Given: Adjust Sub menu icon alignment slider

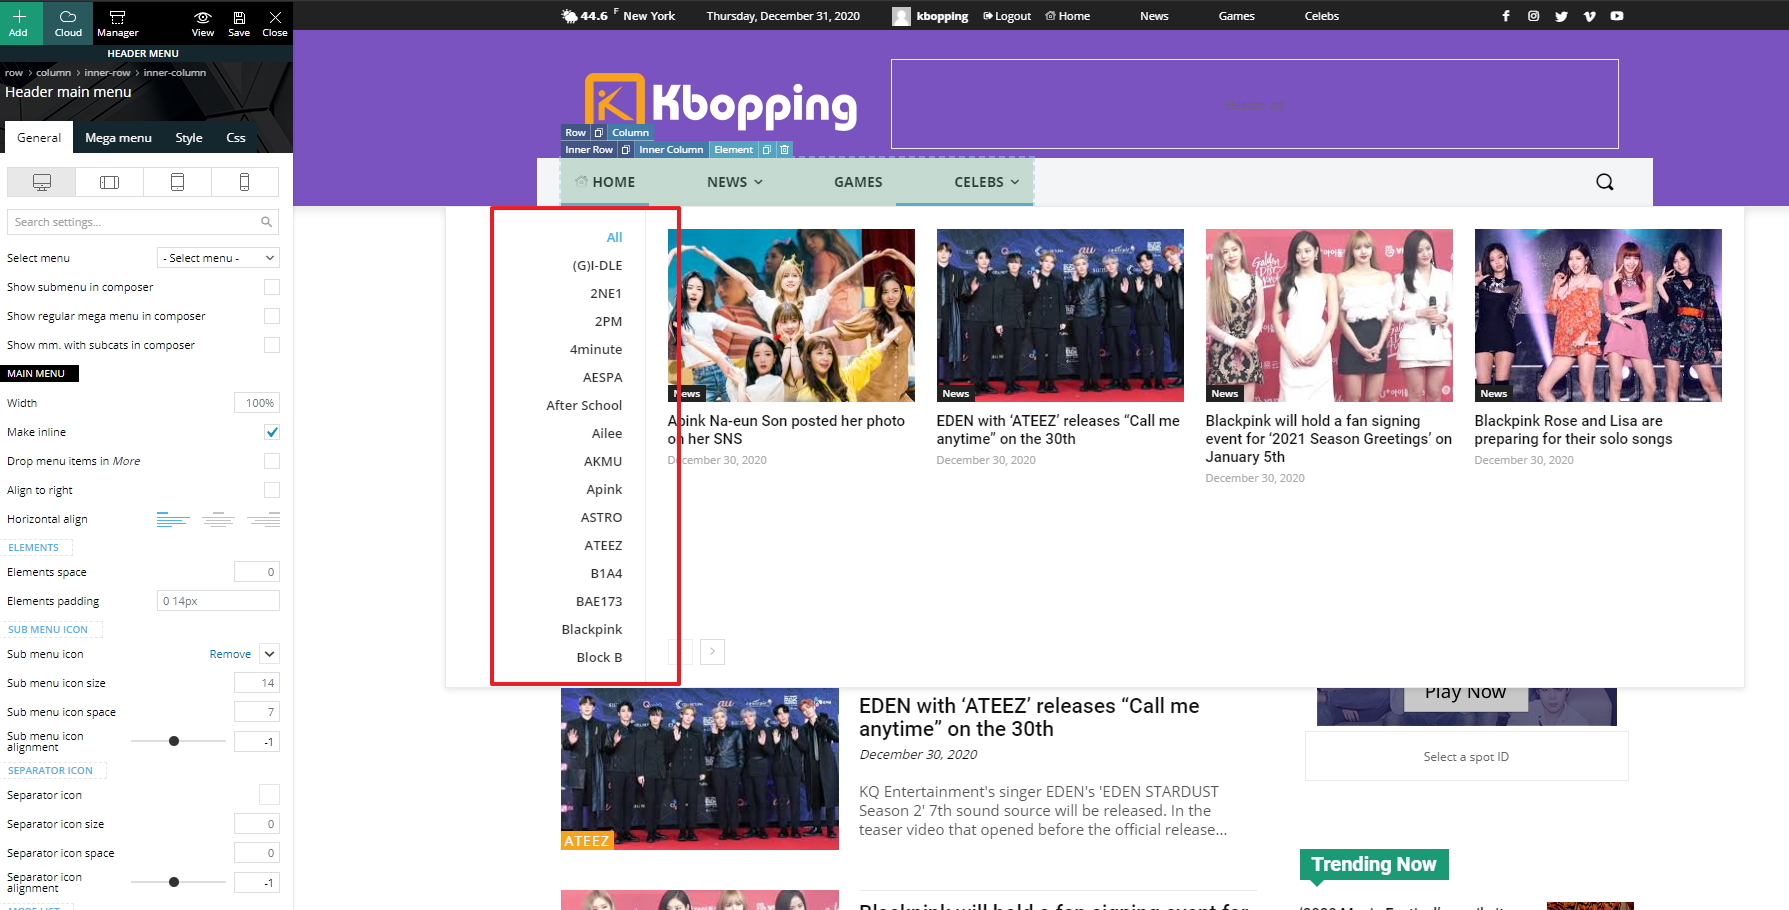Looking at the screenshot, I should pyautogui.click(x=174, y=741).
